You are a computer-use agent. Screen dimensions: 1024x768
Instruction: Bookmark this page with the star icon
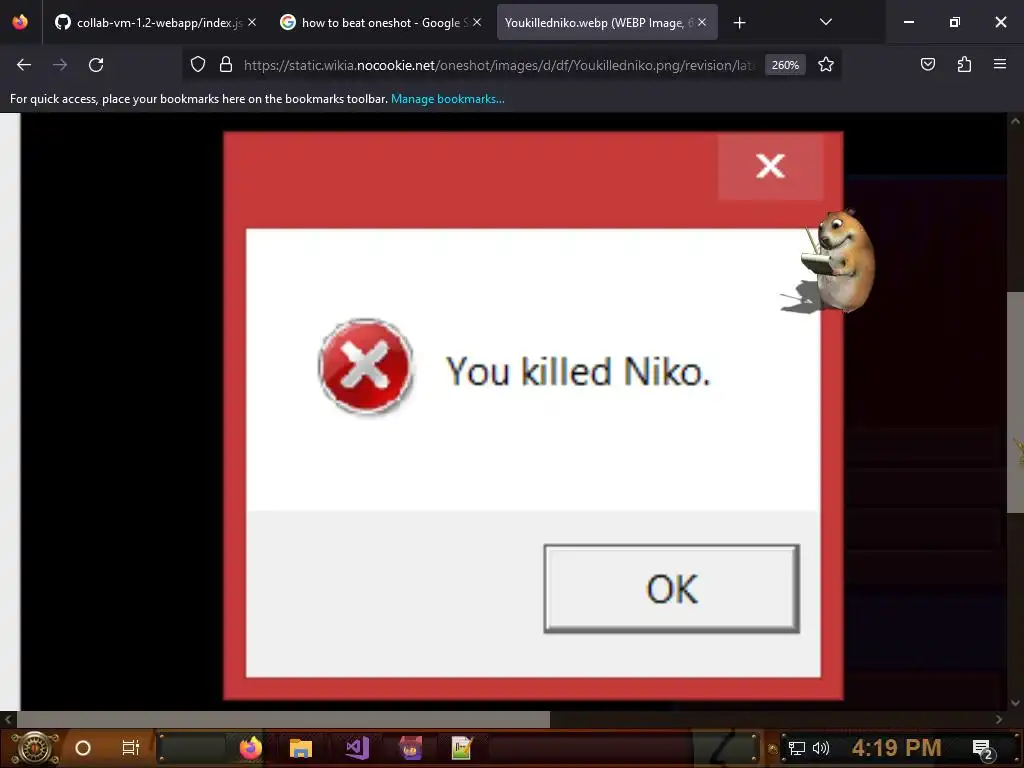825,65
